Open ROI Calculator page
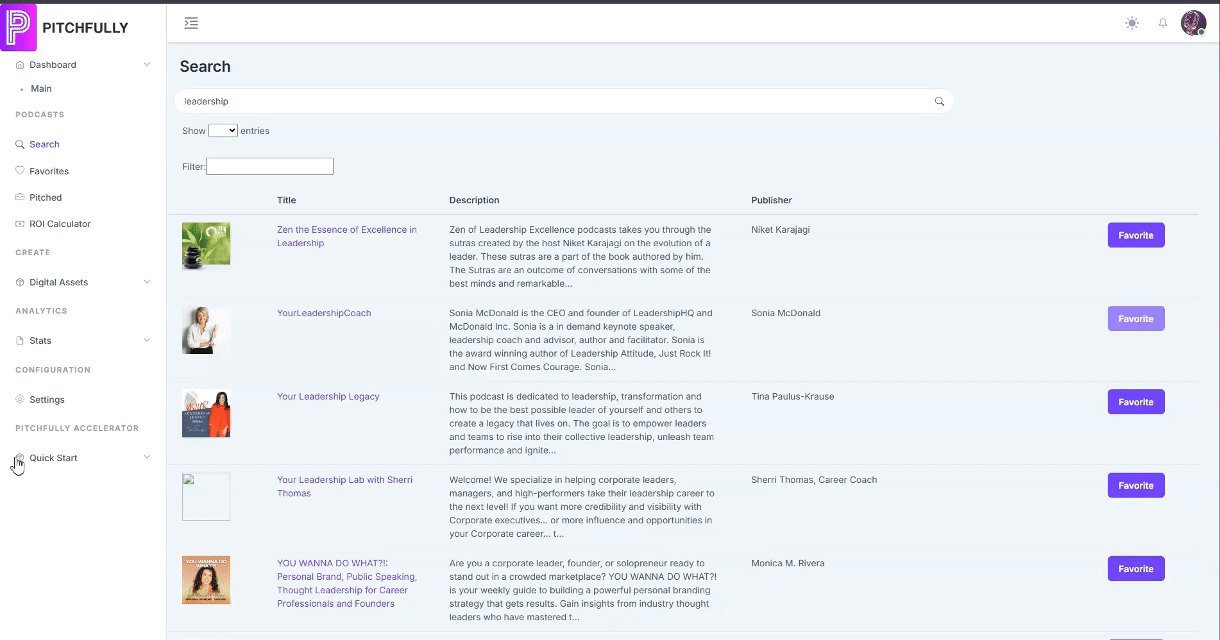1220x640 pixels. pos(60,224)
